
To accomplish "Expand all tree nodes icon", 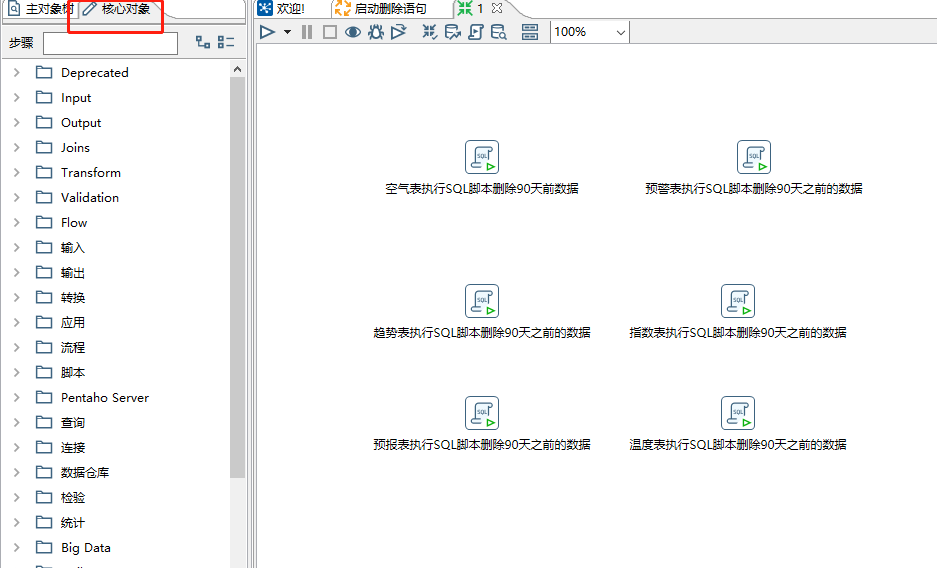I will pos(203,42).
